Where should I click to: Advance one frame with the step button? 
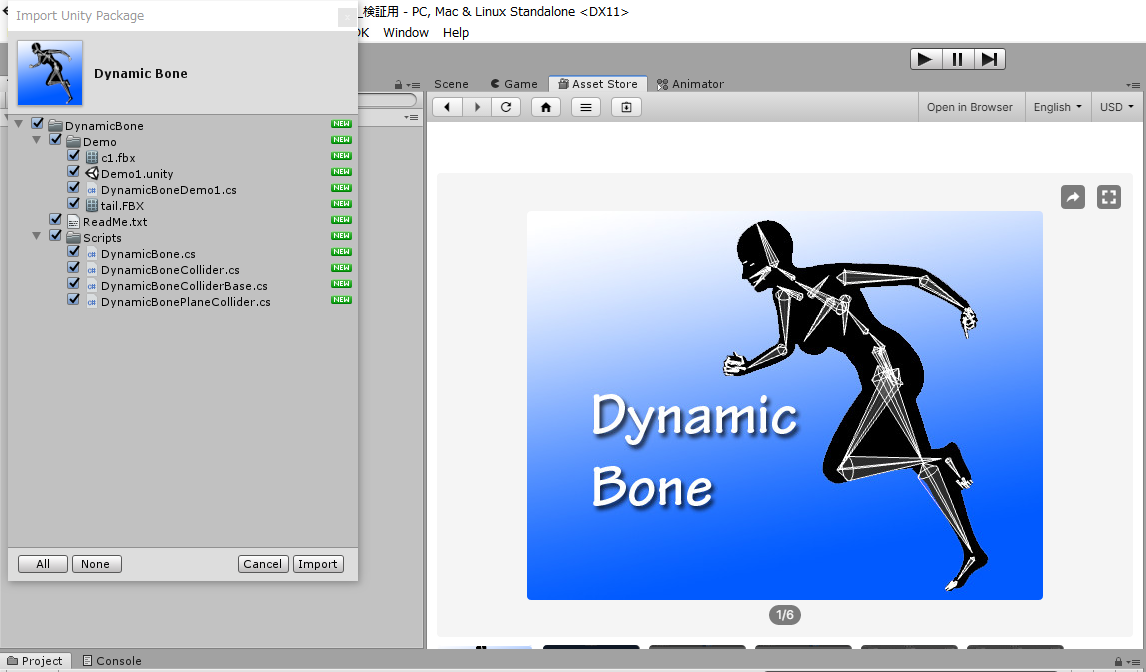990,59
